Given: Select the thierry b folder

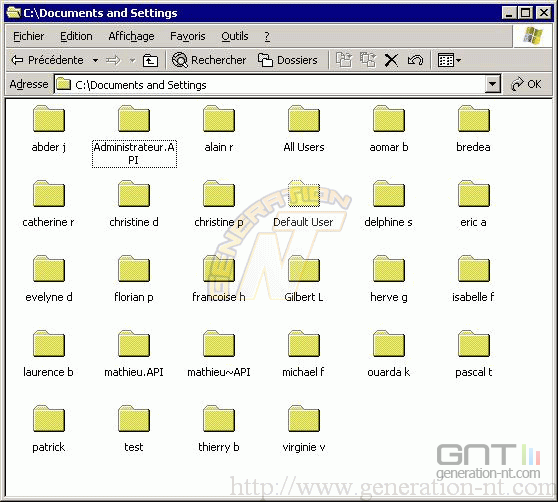Looking at the screenshot, I should [219, 429].
